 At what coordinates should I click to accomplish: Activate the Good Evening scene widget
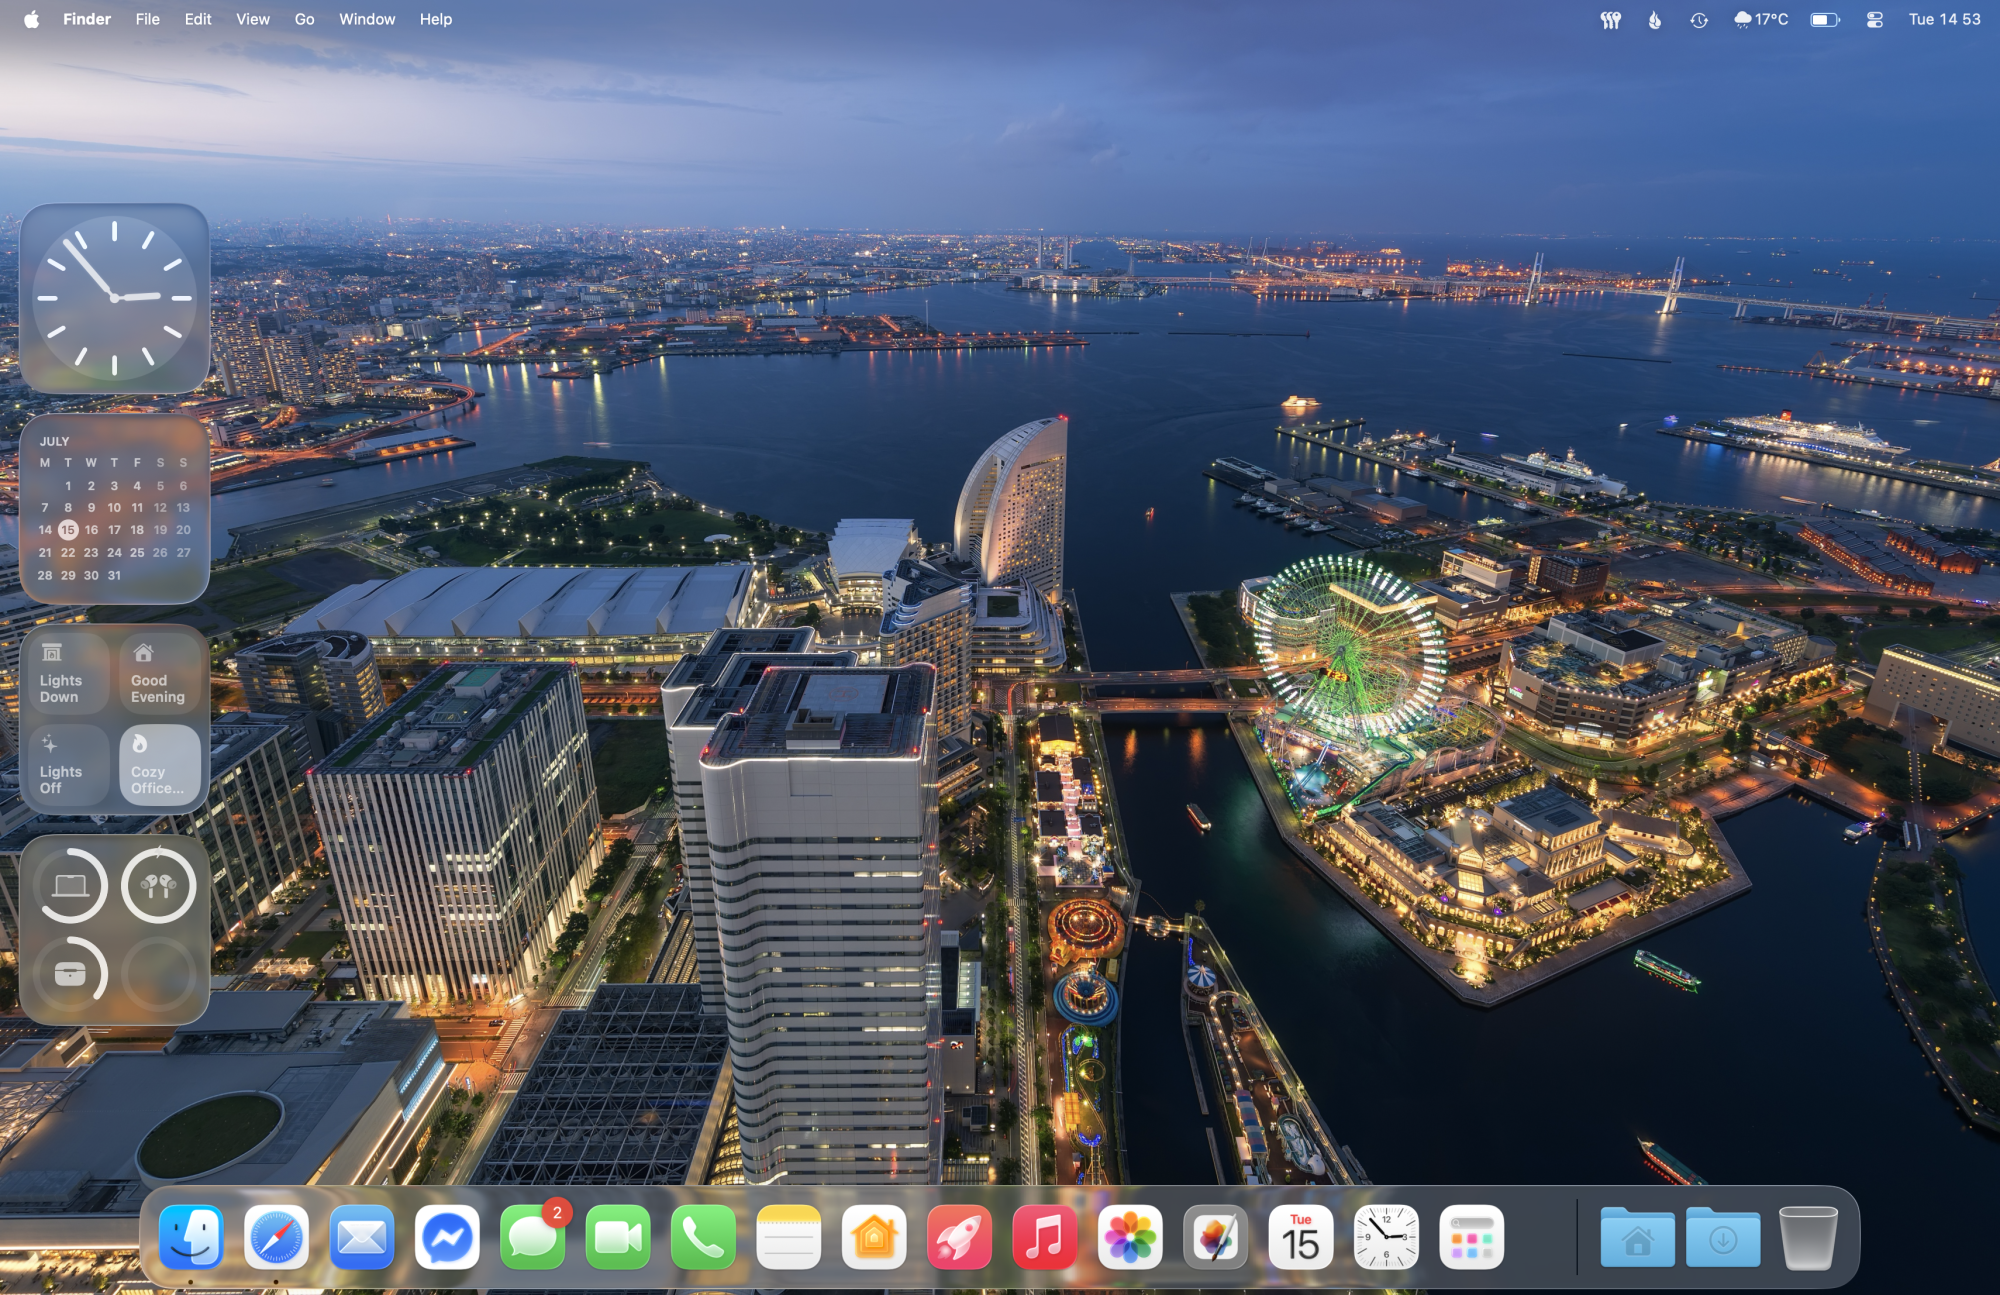[158, 673]
